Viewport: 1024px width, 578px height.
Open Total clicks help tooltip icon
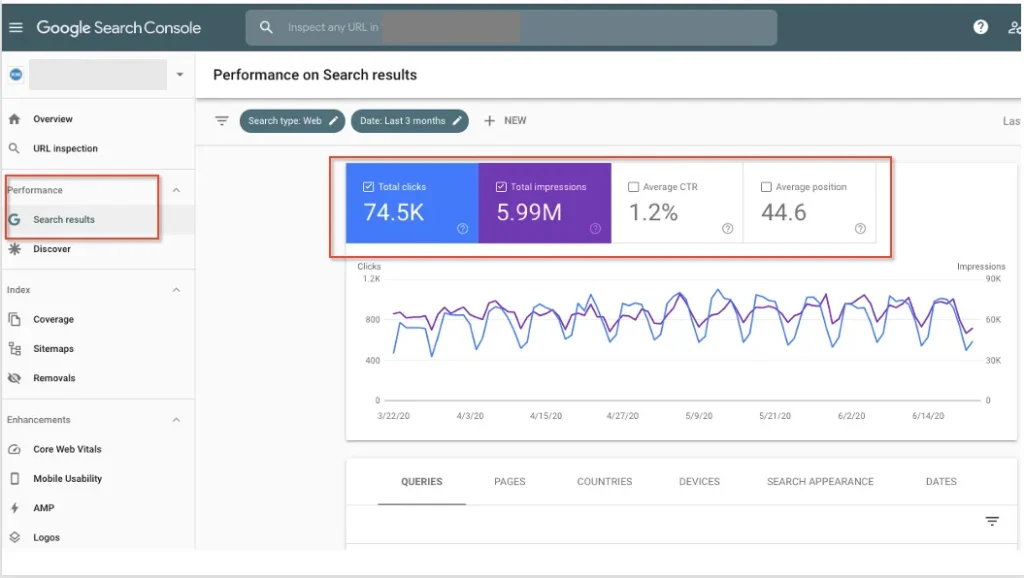pyautogui.click(x=462, y=229)
